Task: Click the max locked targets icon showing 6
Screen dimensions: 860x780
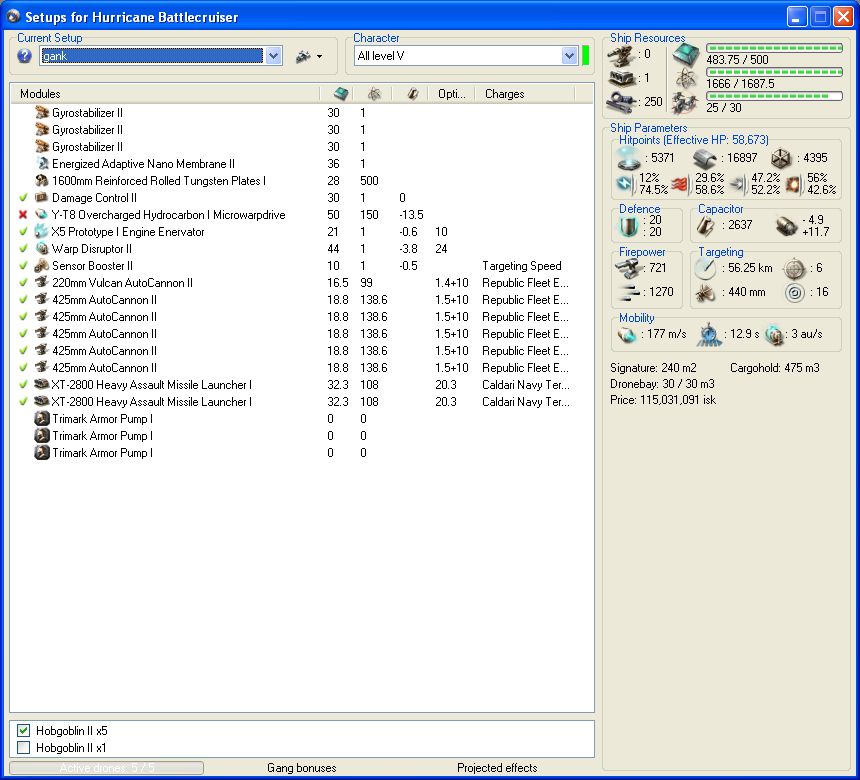Action: click(794, 268)
